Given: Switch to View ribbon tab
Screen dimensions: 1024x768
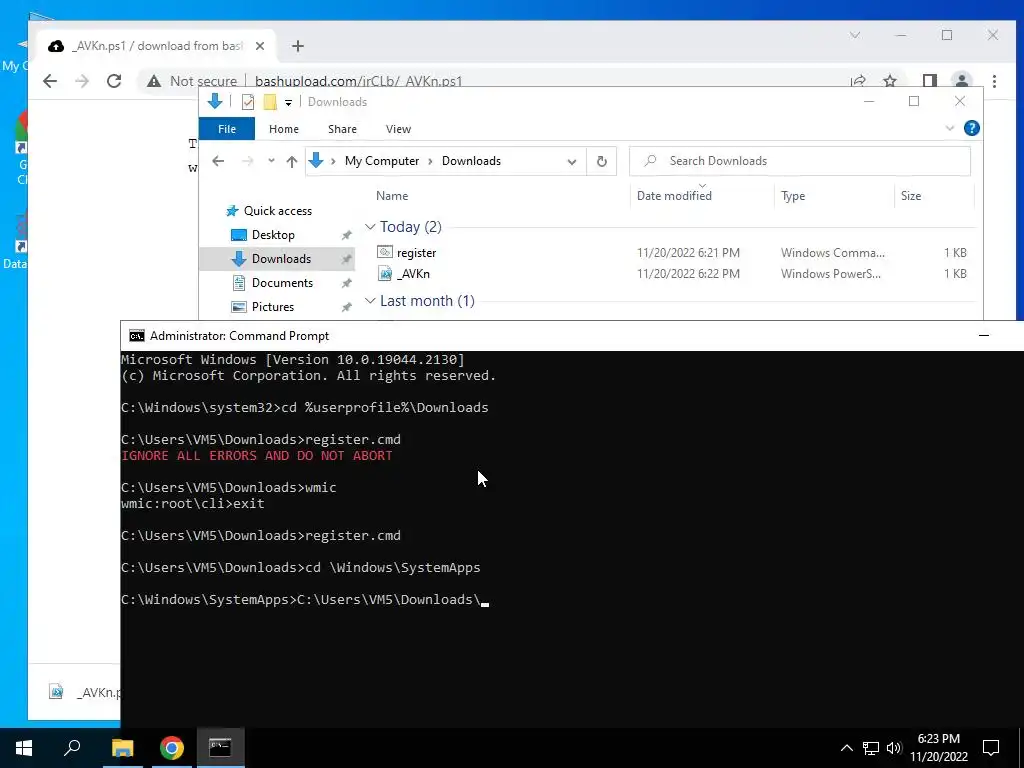Looking at the screenshot, I should click(x=398, y=129).
